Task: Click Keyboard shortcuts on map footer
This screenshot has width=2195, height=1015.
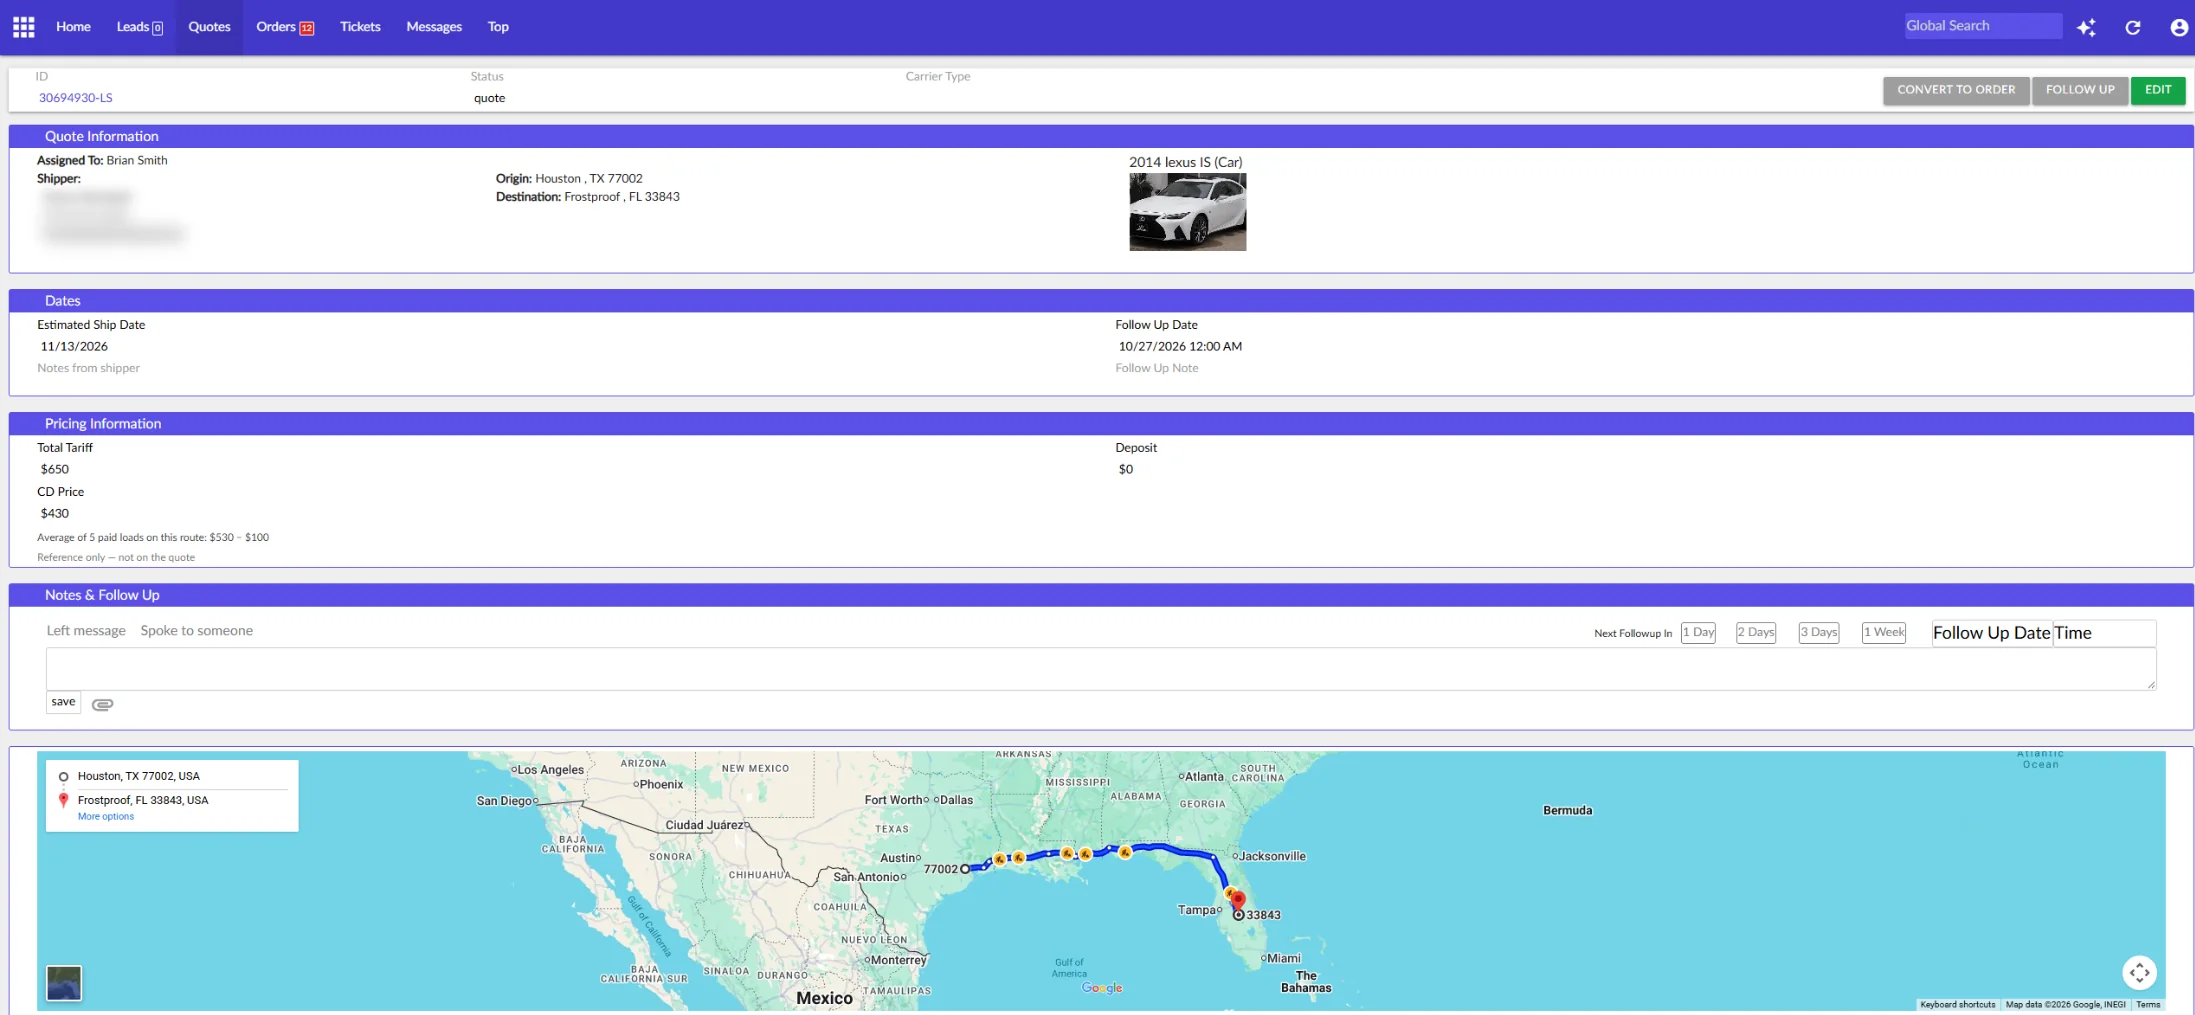Action: click(x=1957, y=1004)
